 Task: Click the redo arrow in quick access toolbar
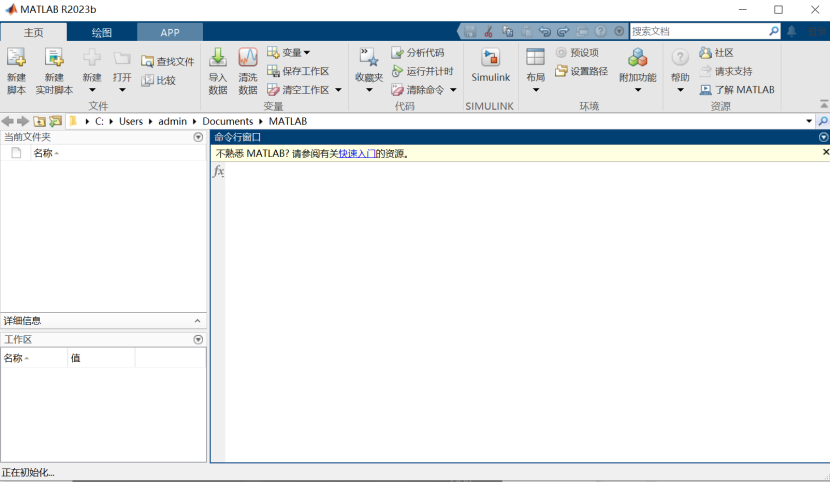pos(563,32)
